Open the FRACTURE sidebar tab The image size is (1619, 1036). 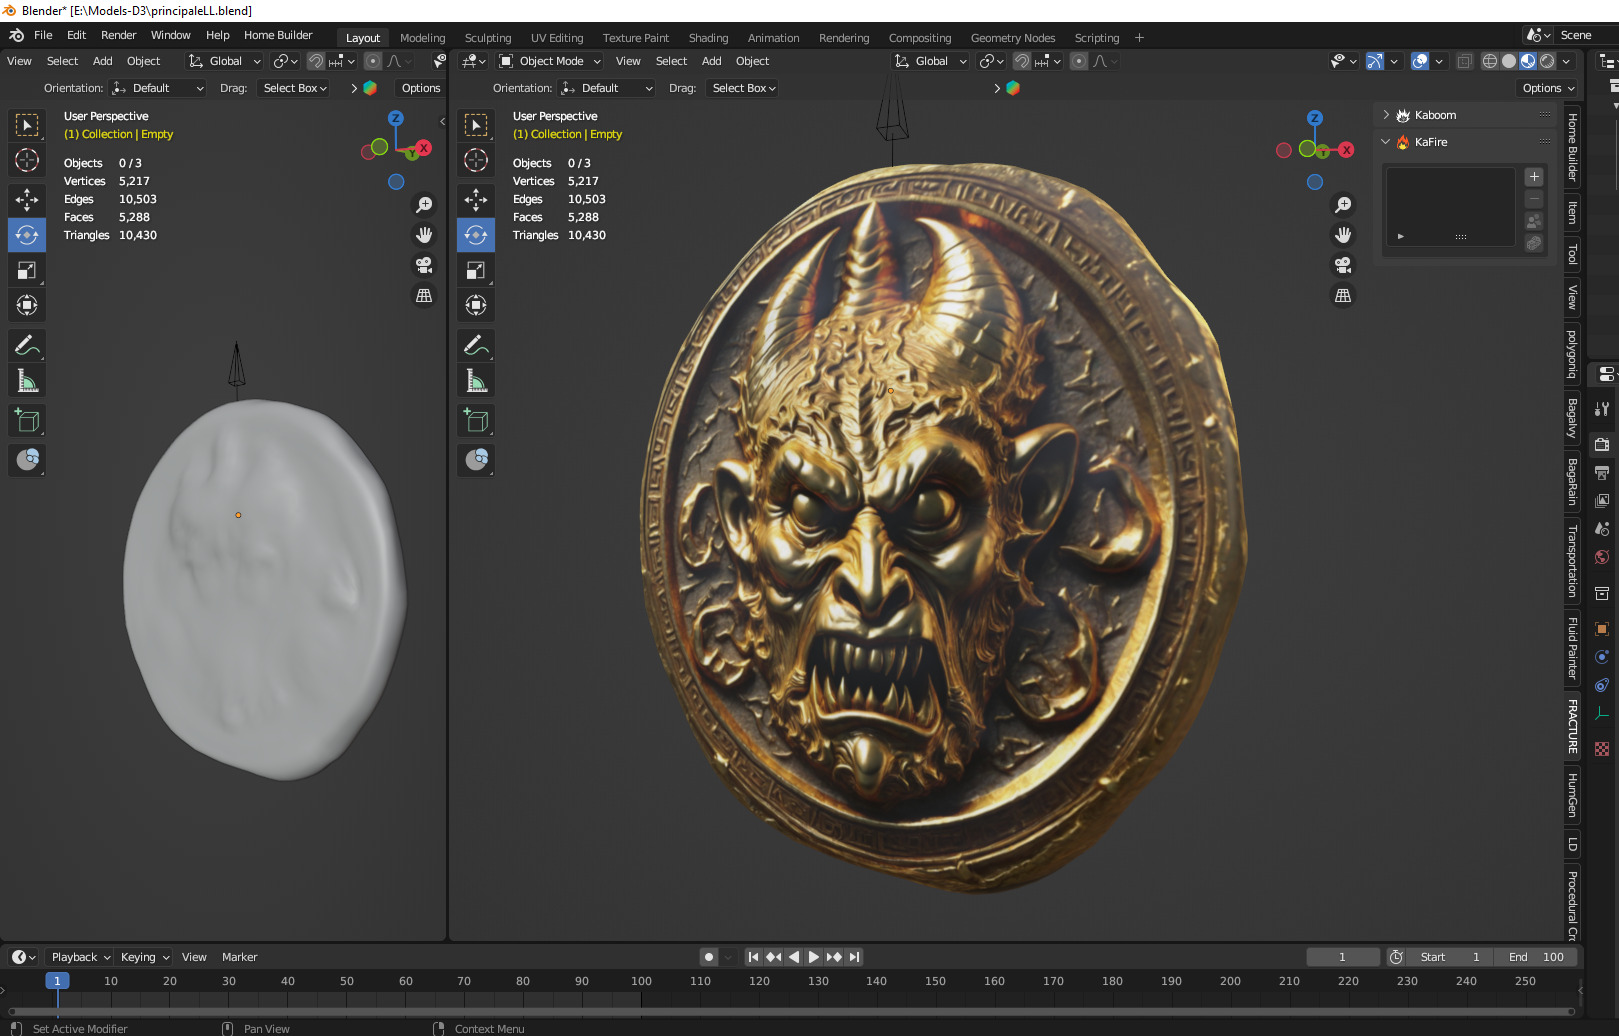coord(1573,727)
